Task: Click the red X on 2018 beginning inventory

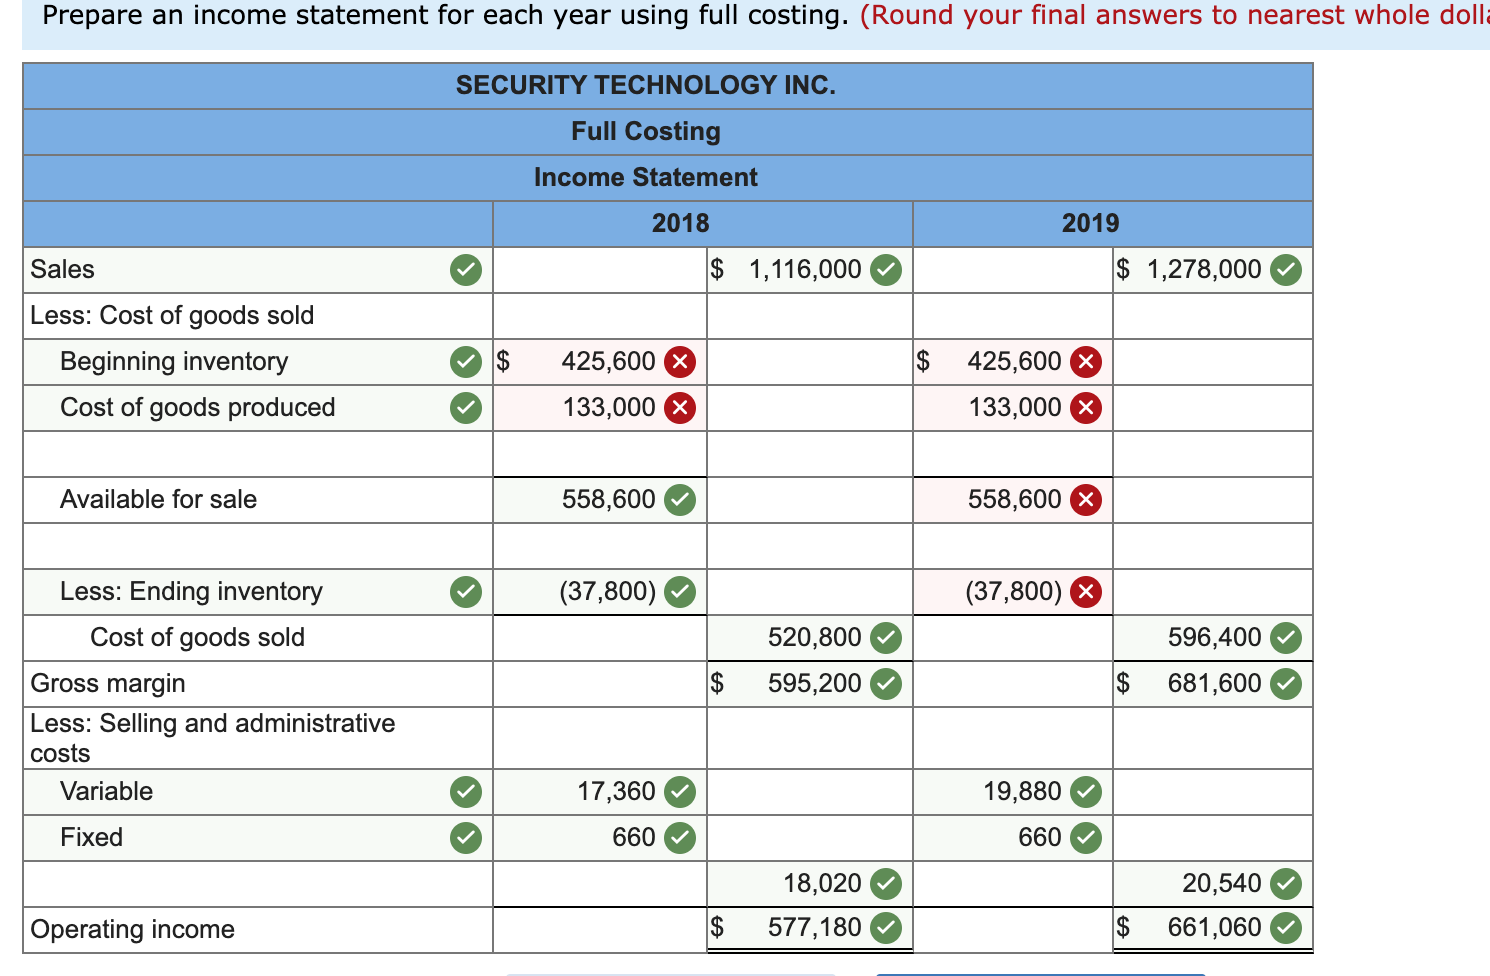Action: 680,361
